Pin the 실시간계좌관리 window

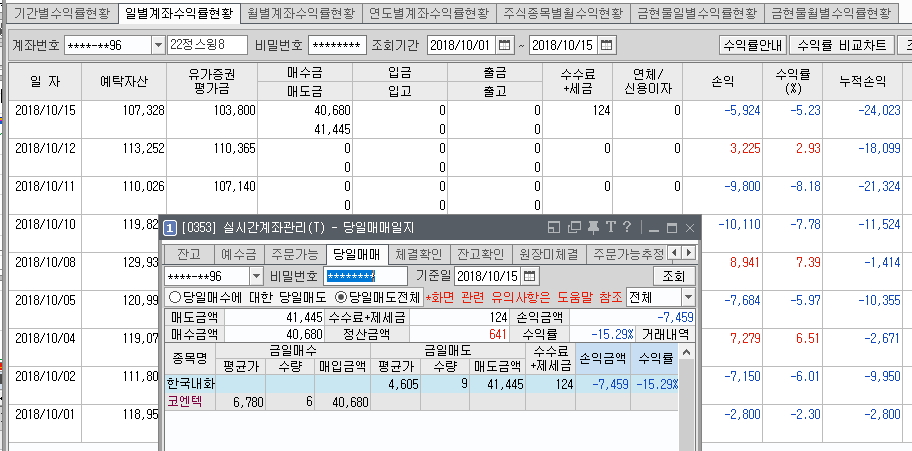594,227
